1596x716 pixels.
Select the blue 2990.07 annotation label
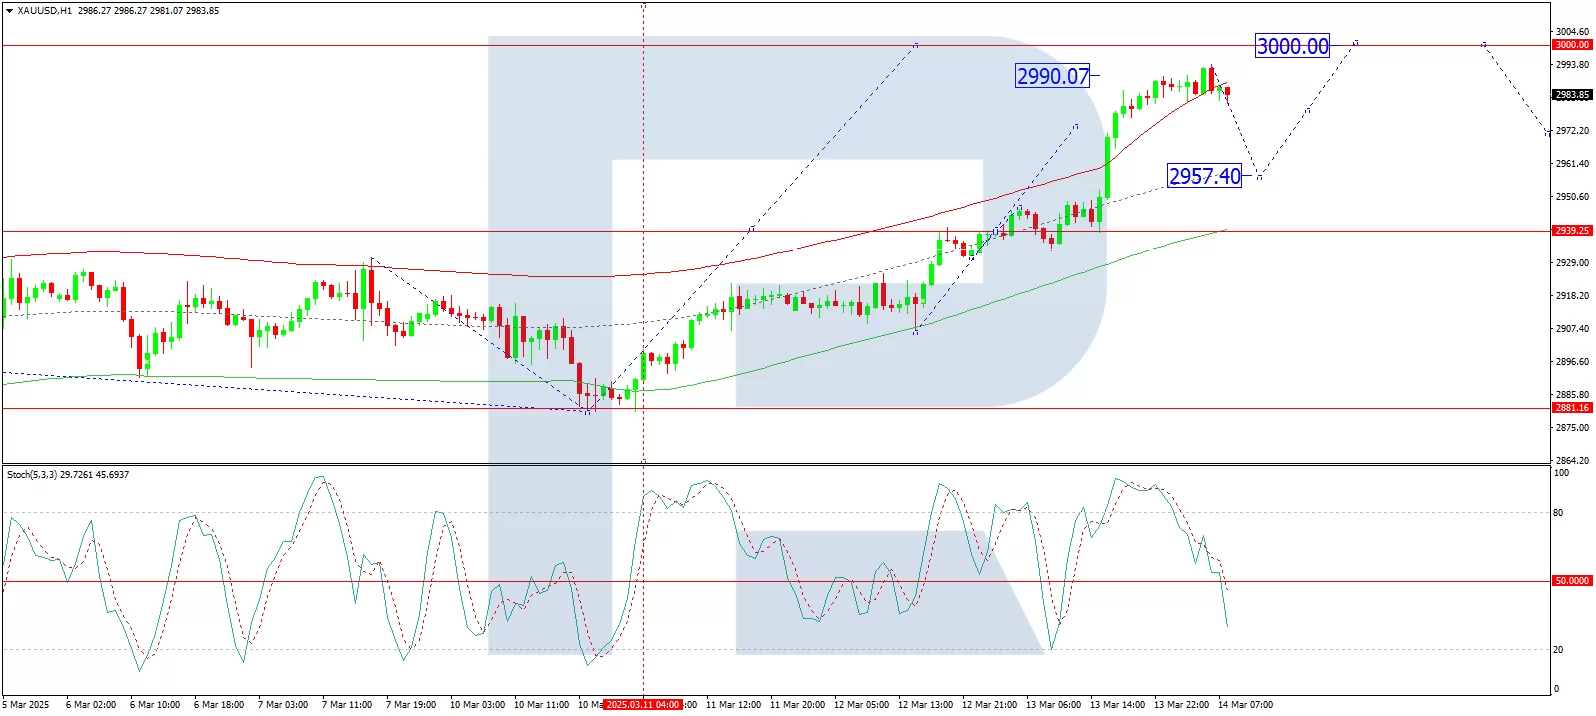coord(1052,76)
